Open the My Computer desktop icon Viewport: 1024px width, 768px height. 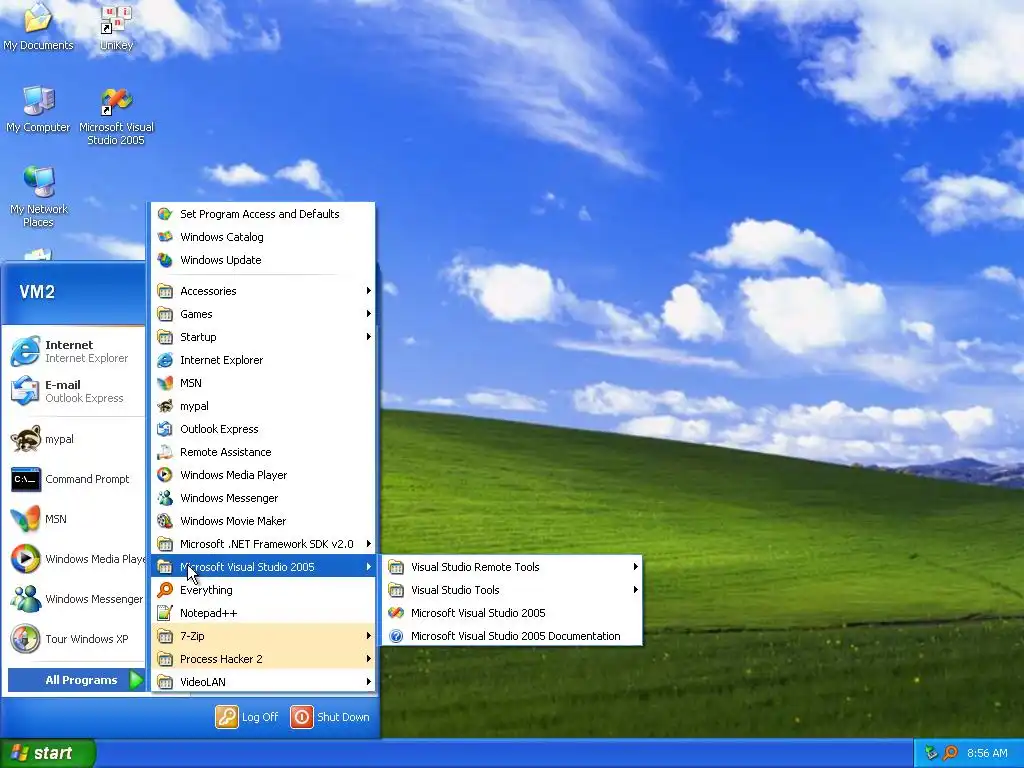tap(38, 109)
